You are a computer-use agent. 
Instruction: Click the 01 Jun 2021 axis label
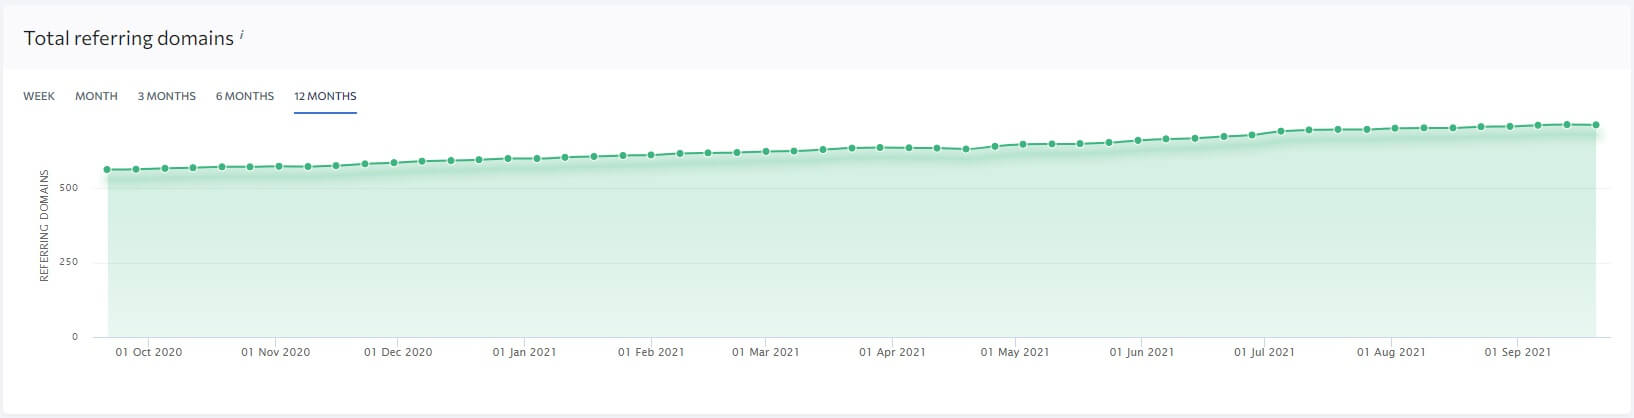coord(1141,352)
